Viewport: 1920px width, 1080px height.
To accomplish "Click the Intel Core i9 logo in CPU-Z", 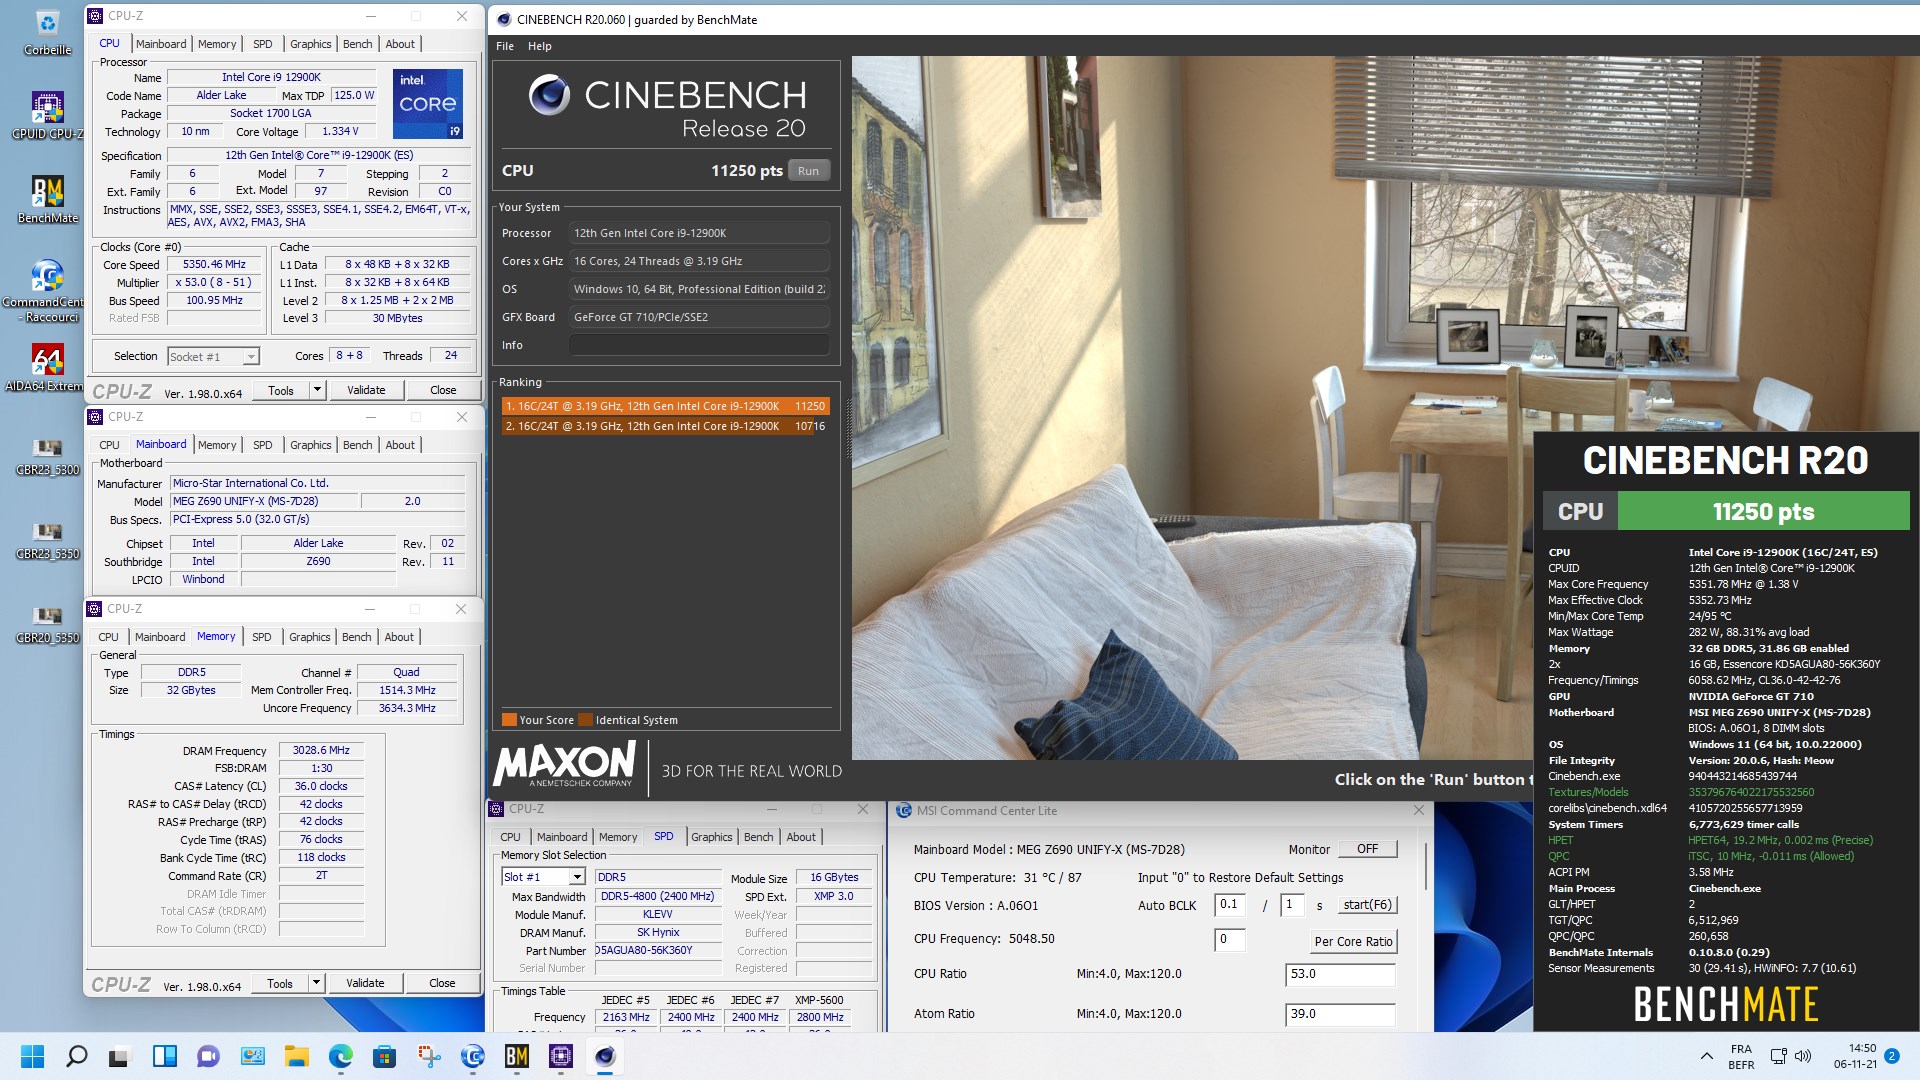I will pyautogui.click(x=427, y=103).
